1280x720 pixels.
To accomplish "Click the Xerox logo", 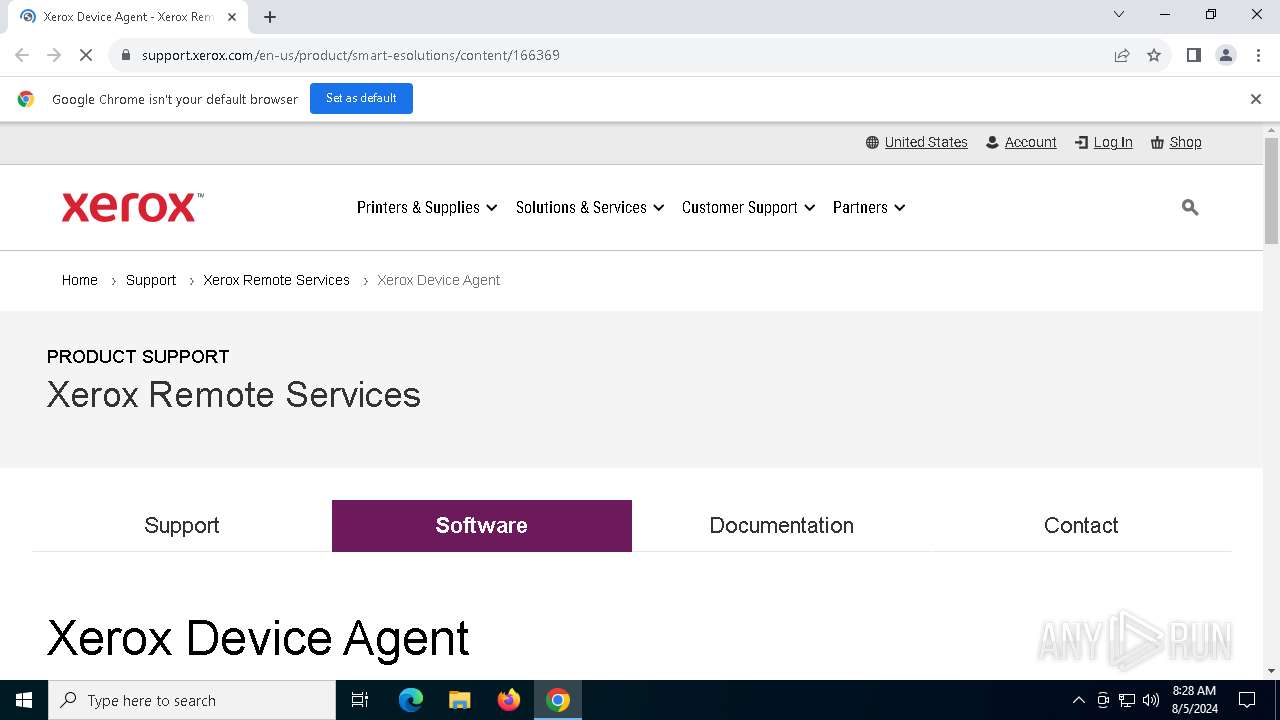I will point(132,207).
